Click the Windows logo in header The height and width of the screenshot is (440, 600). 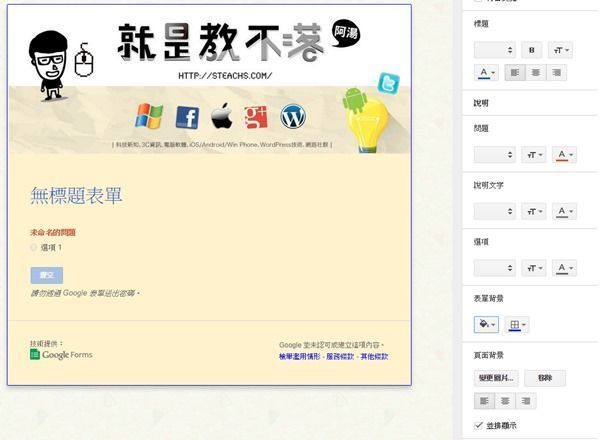149,116
